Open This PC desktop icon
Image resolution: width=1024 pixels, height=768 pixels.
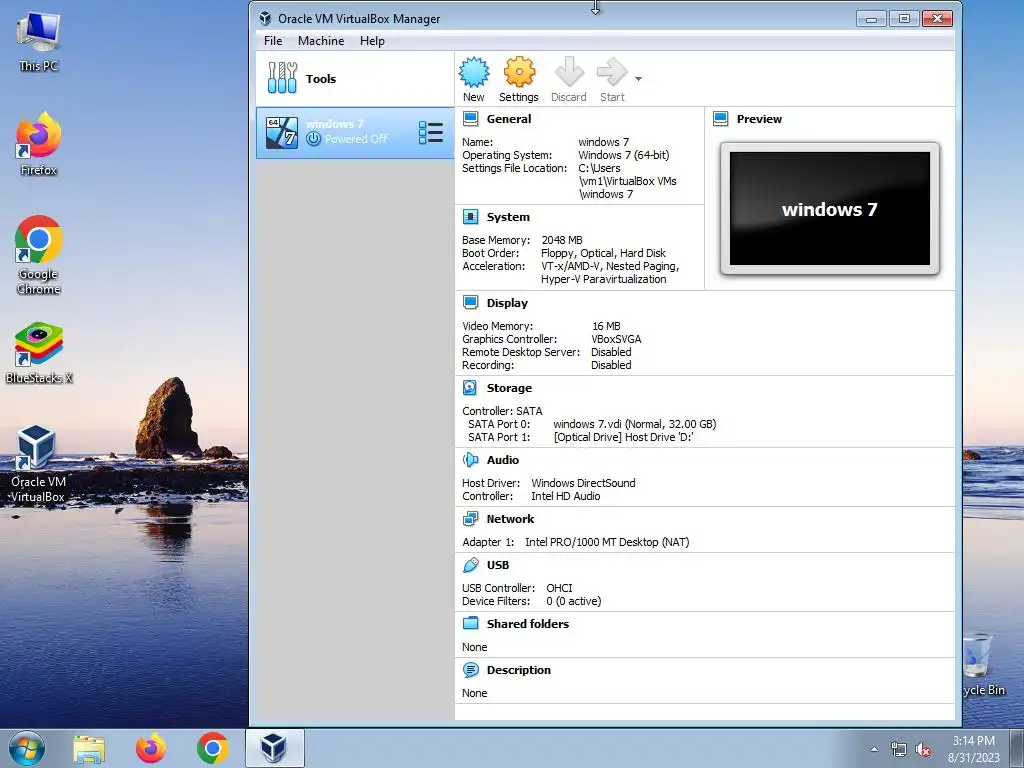coord(39,42)
